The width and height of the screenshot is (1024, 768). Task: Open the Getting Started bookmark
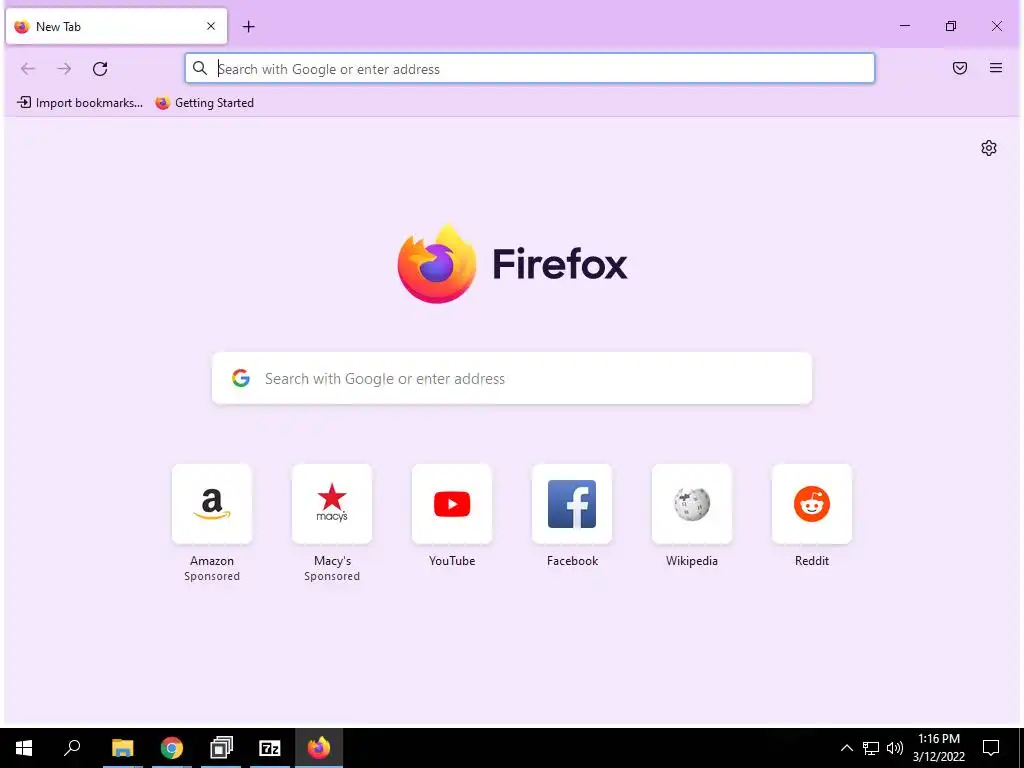point(204,103)
